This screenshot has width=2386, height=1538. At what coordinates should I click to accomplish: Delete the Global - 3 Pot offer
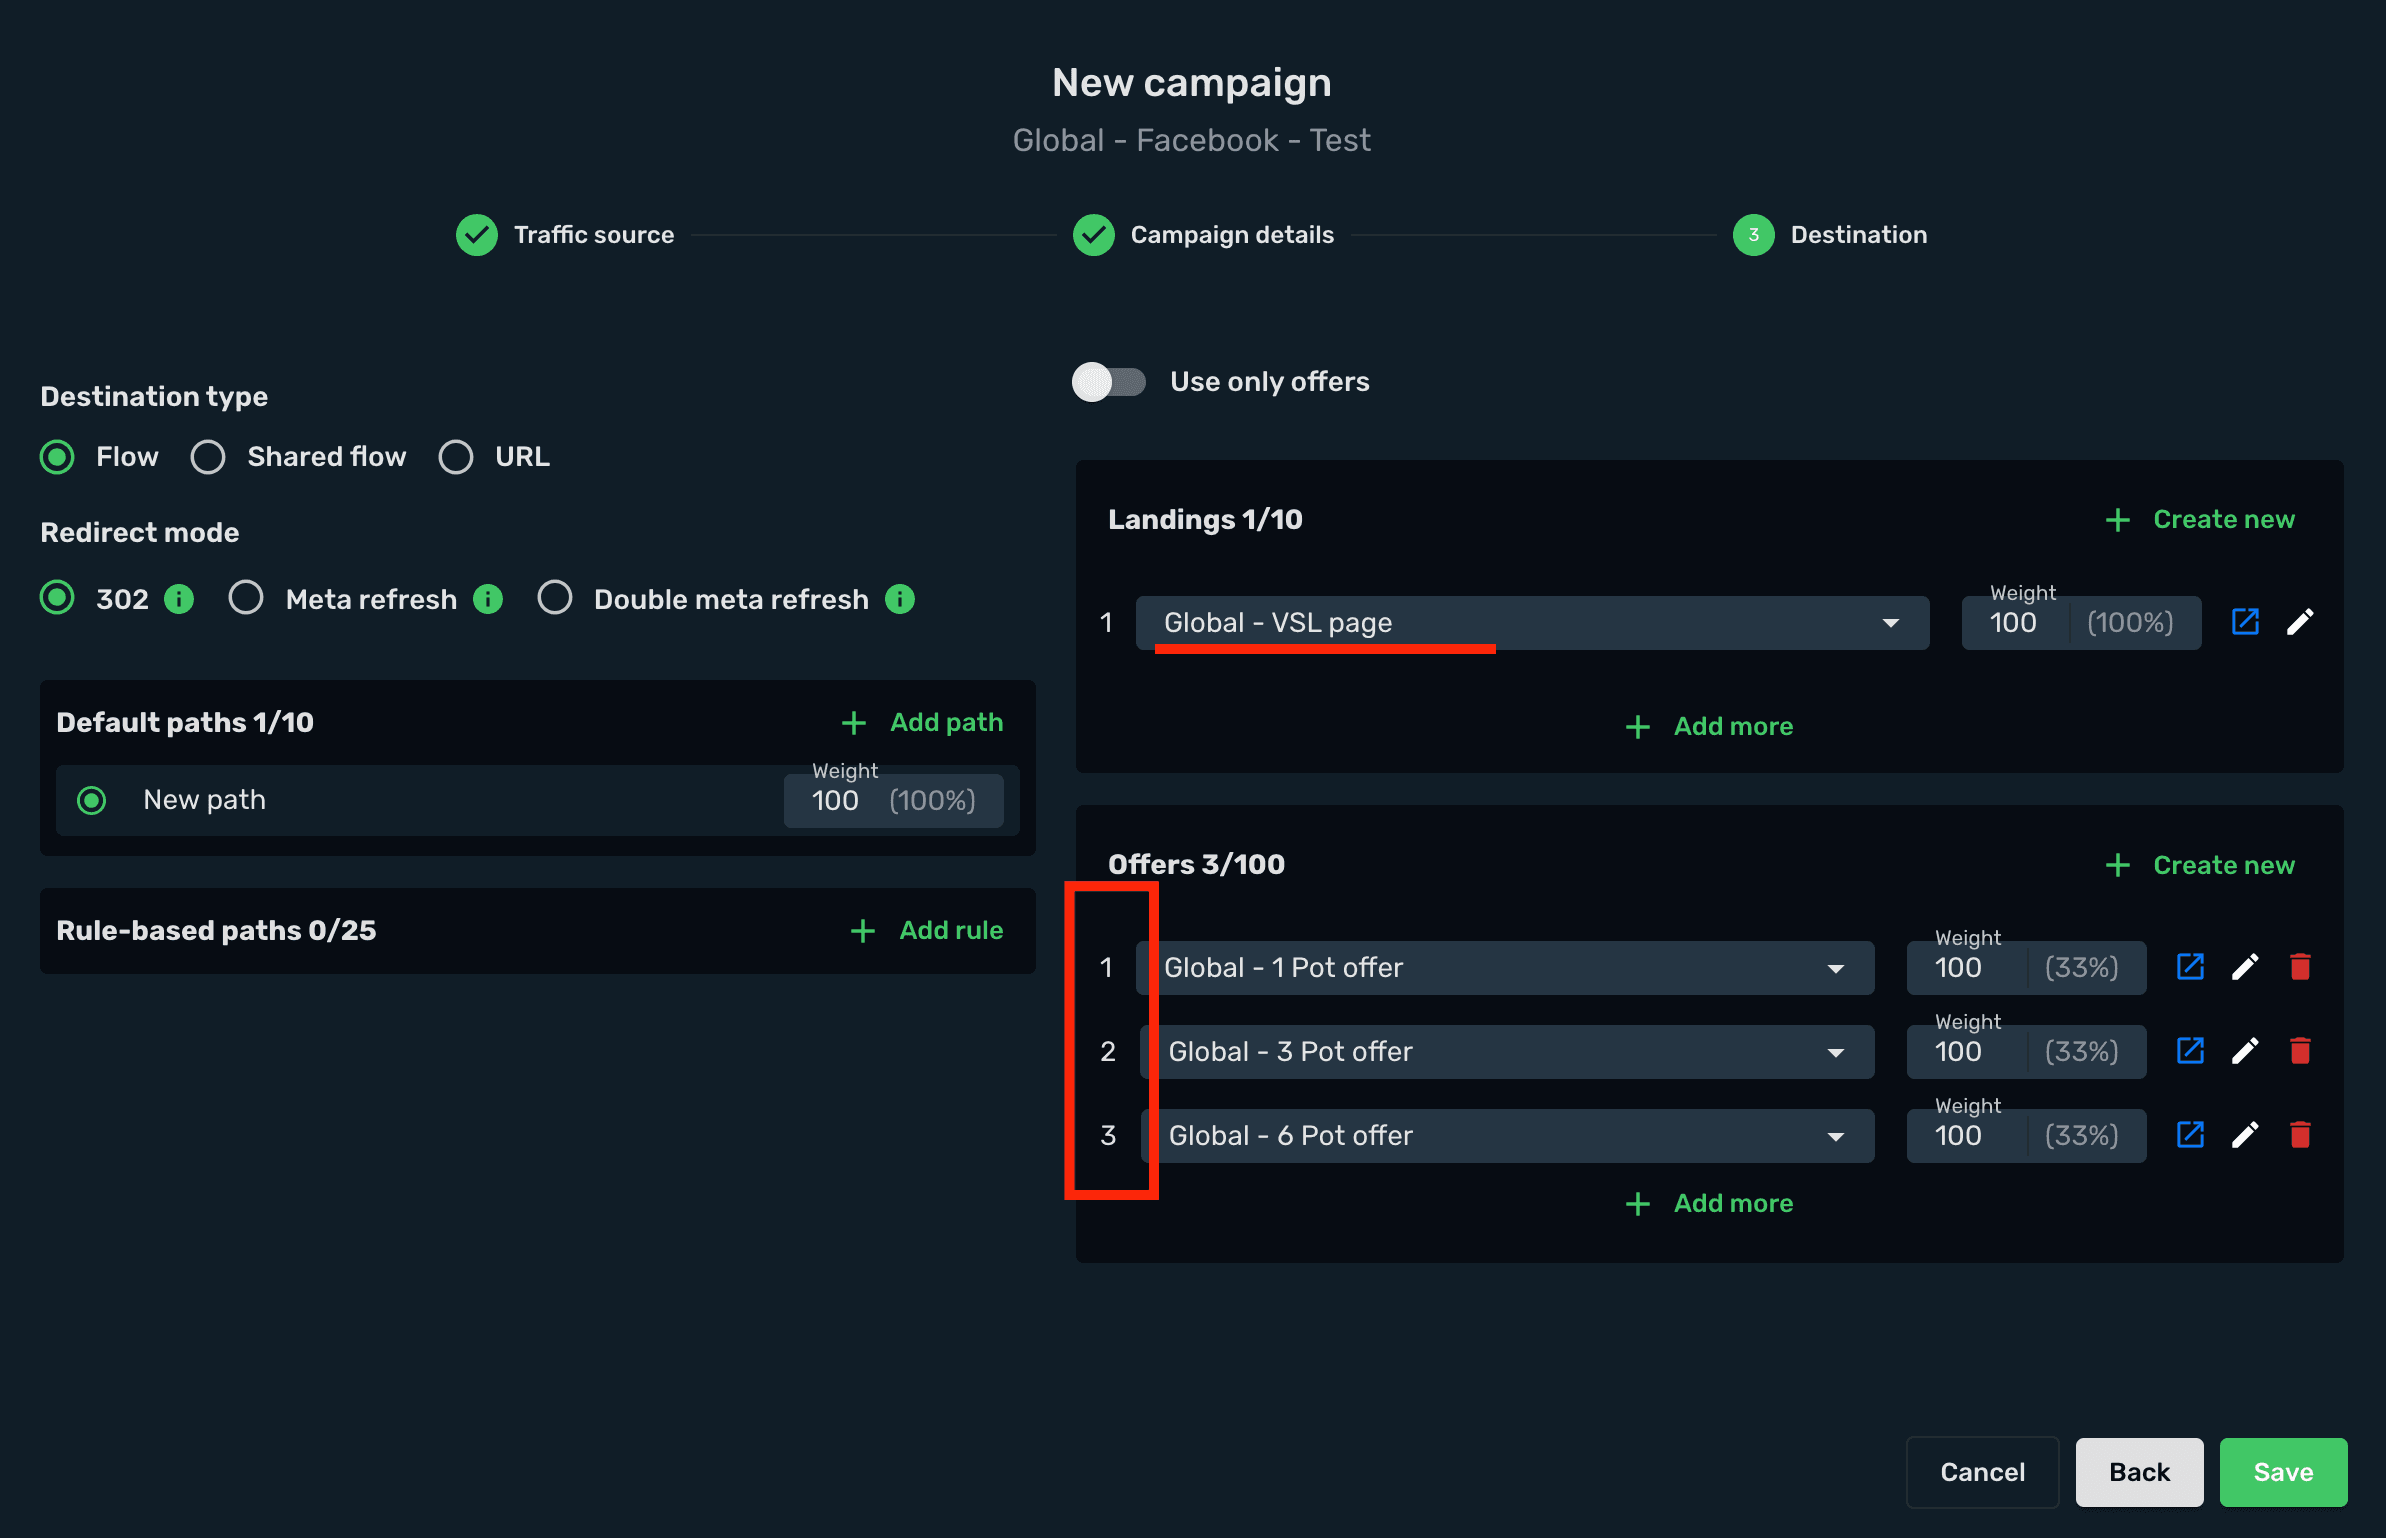point(2300,1051)
